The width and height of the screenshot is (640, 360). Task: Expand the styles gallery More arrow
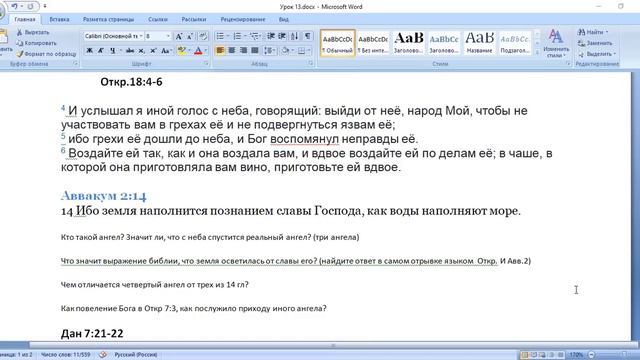click(x=537, y=52)
